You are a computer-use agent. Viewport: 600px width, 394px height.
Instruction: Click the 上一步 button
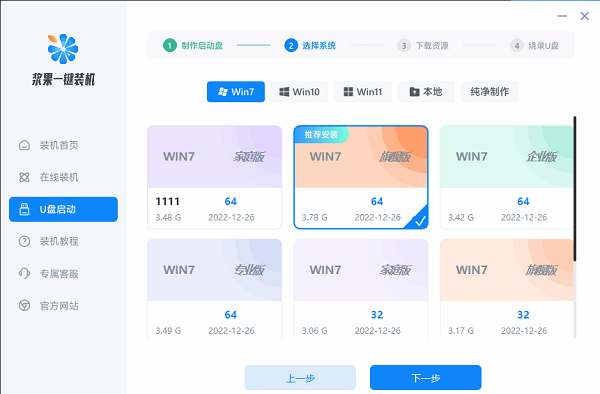click(x=300, y=378)
